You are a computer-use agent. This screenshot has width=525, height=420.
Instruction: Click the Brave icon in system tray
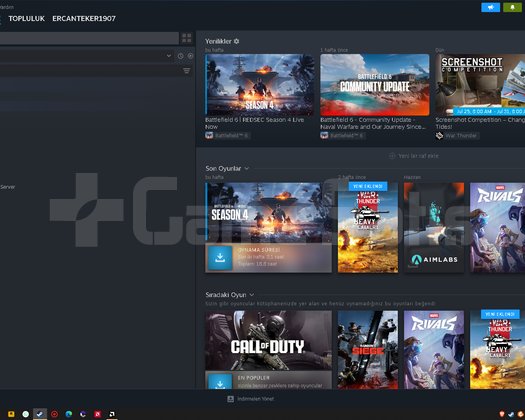coord(502,414)
